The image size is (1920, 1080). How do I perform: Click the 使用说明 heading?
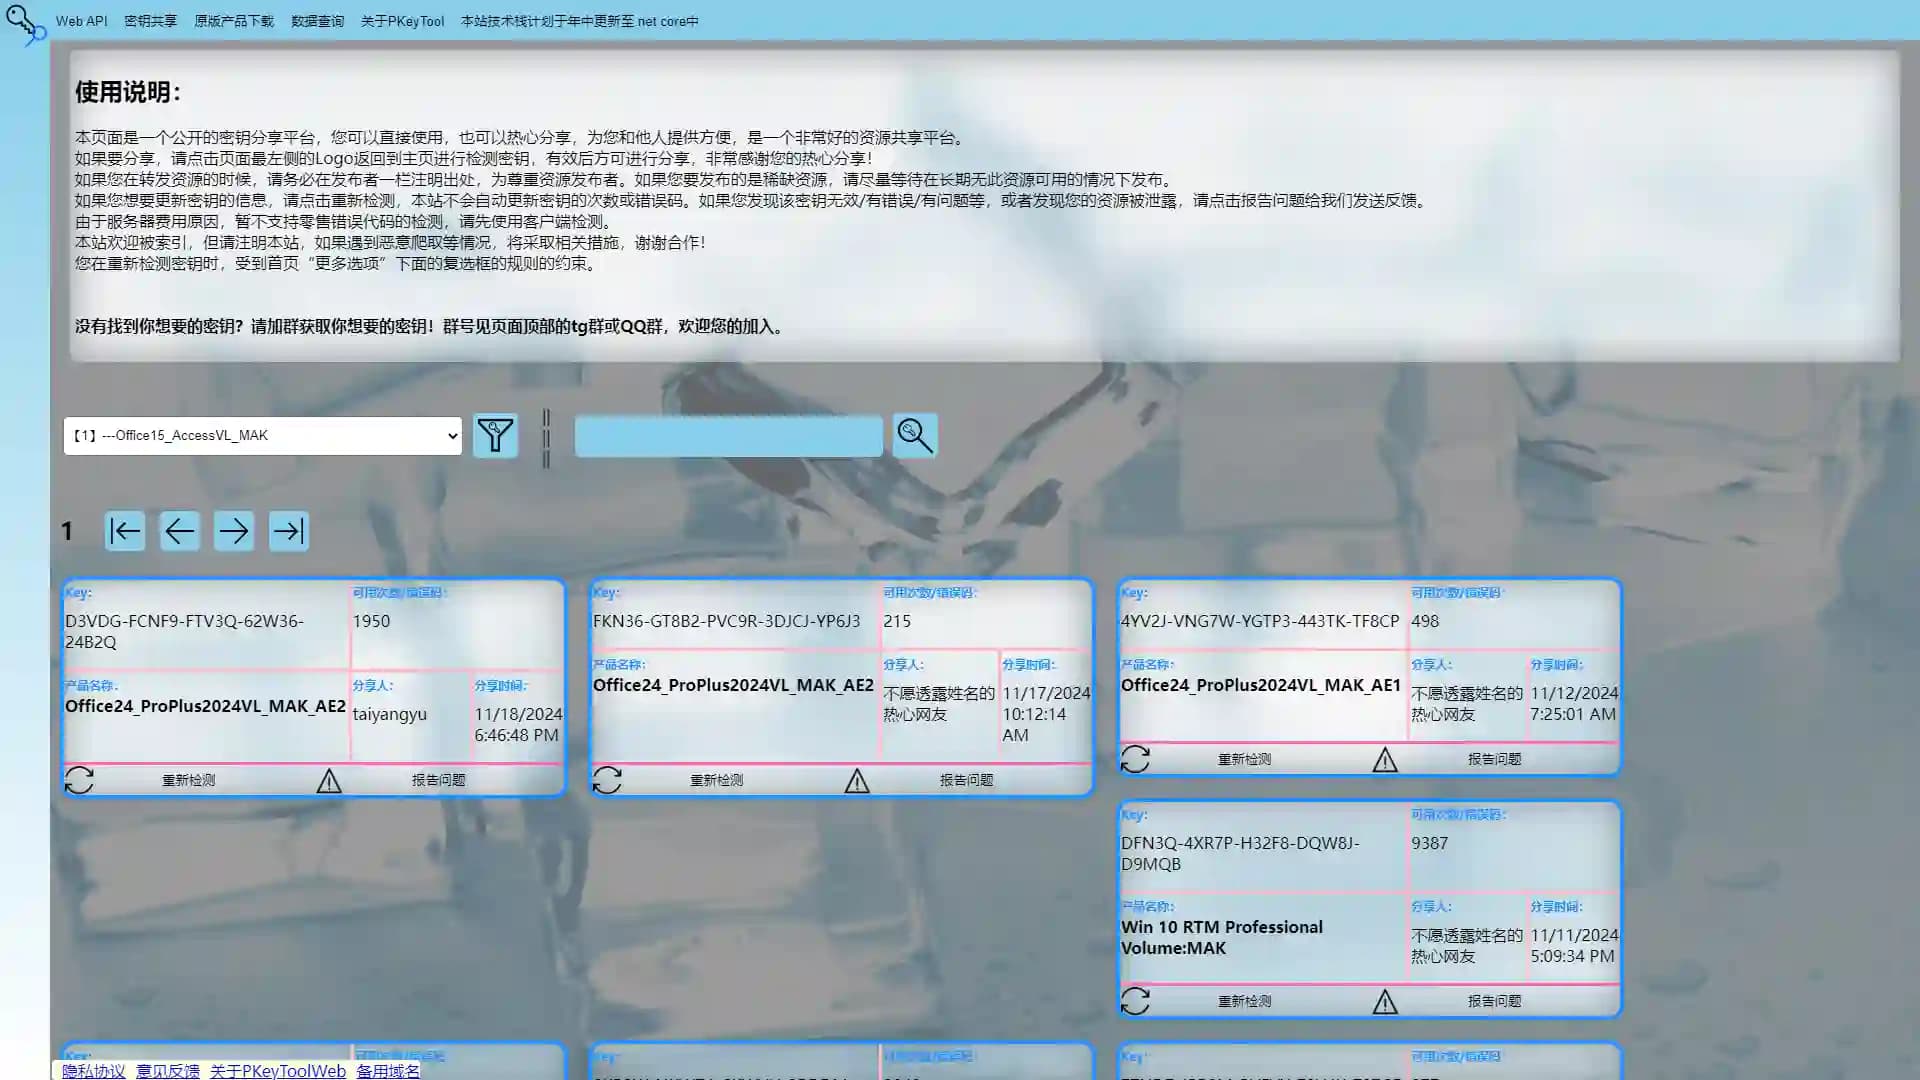click(128, 92)
